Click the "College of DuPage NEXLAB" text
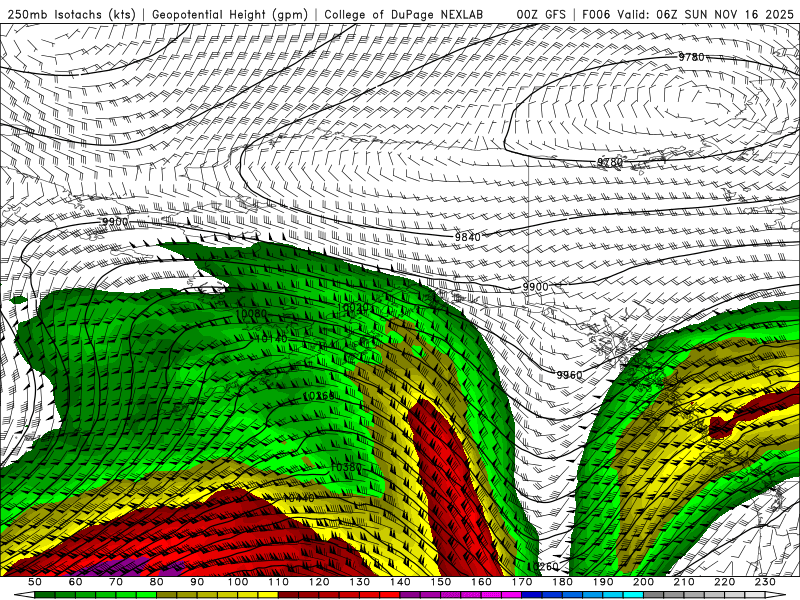 (x=404, y=14)
